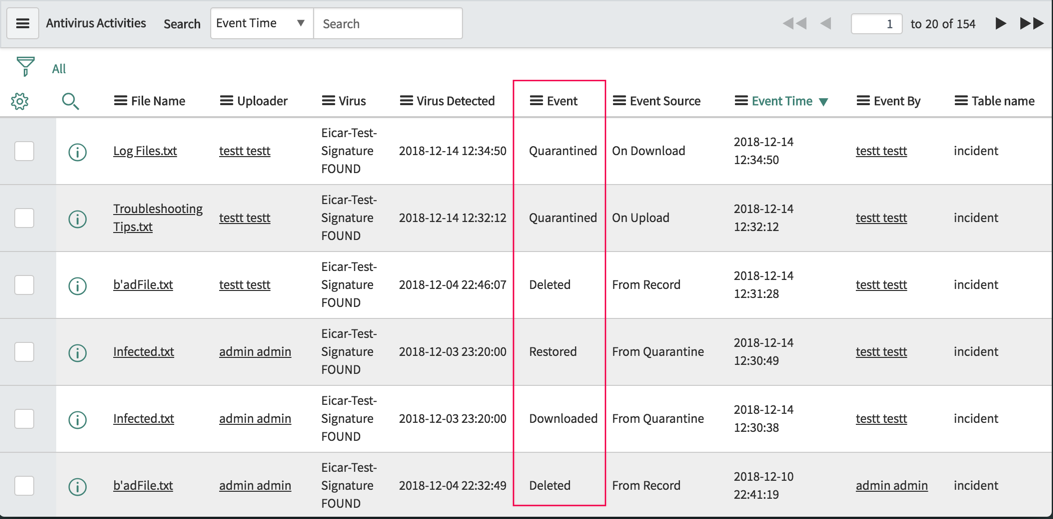
Task: Click the All filter breadcrumb
Action: (59, 69)
